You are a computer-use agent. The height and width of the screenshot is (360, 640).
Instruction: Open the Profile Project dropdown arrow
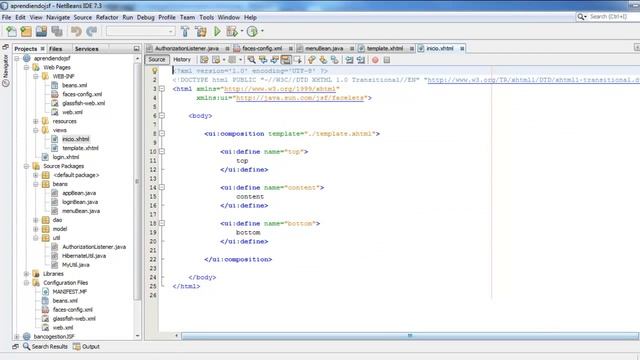click(262, 31)
